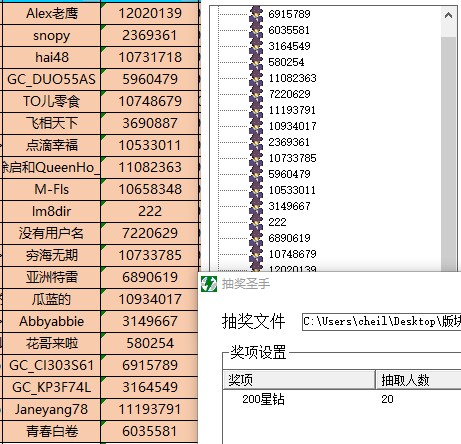
Task: Click spreadsheet cell TO儿零食
Action: [51, 101]
